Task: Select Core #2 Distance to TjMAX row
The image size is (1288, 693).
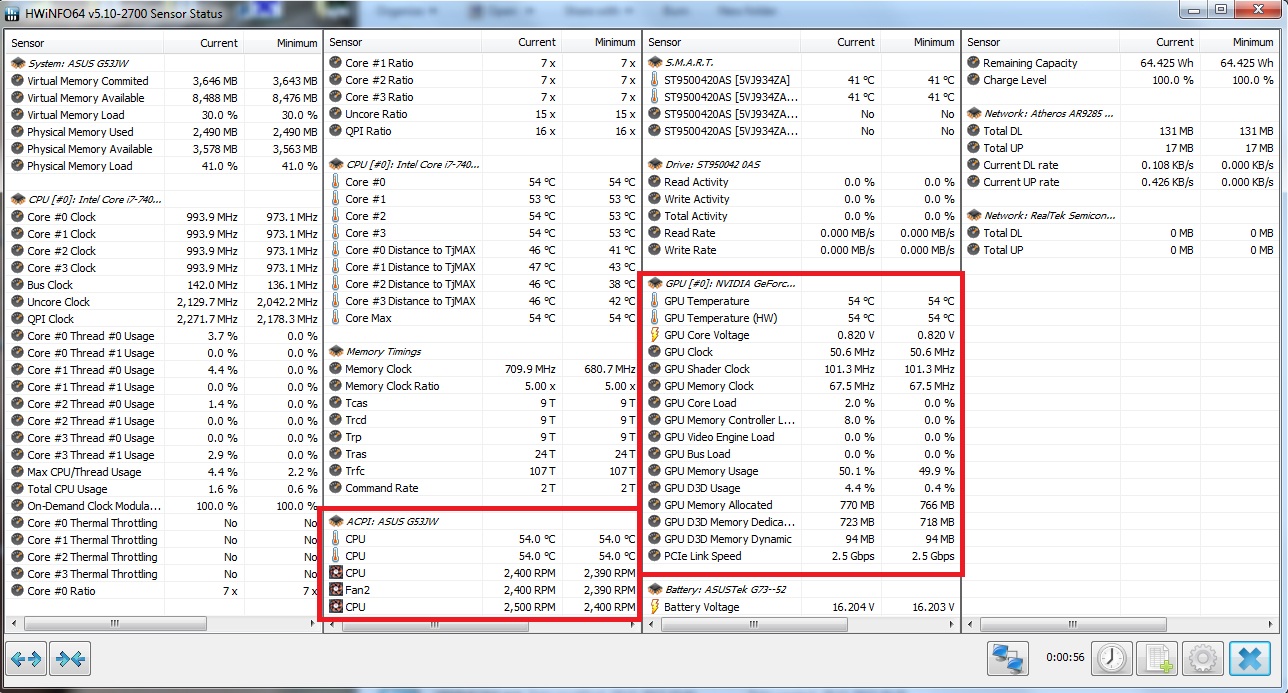Action: point(482,284)
